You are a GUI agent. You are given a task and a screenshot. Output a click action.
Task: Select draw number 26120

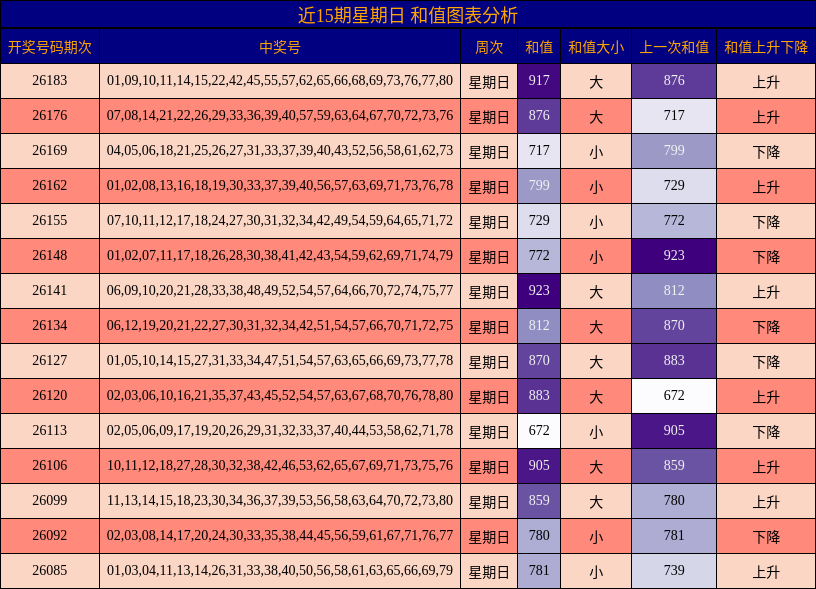[49, 395]
